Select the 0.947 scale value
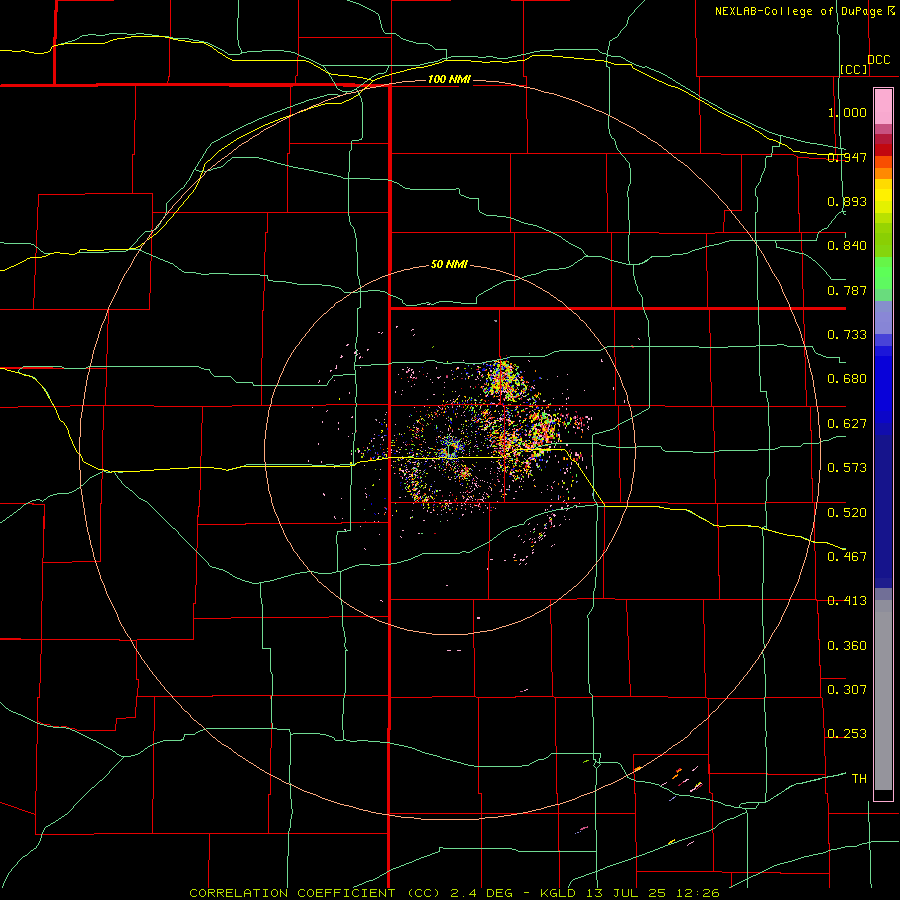 coord(847,157)
